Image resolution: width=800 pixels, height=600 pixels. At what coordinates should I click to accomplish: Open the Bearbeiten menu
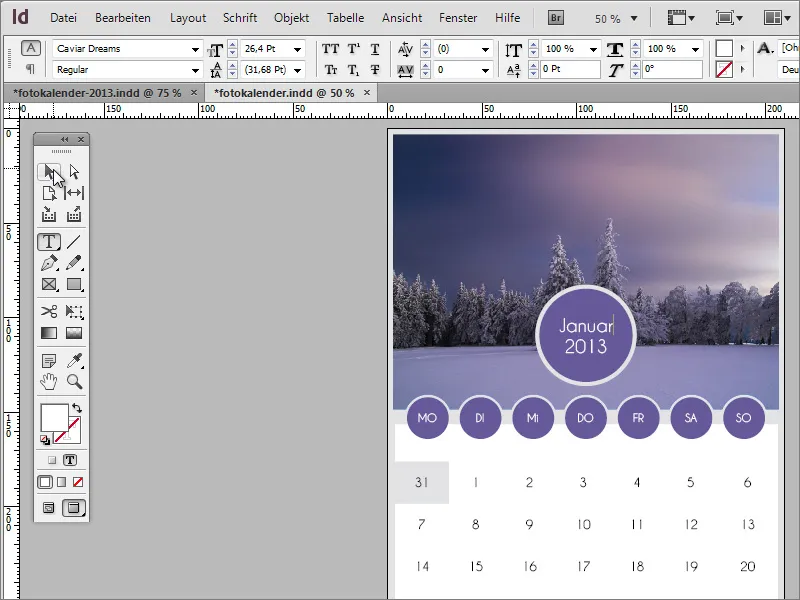tap(123, 18)
